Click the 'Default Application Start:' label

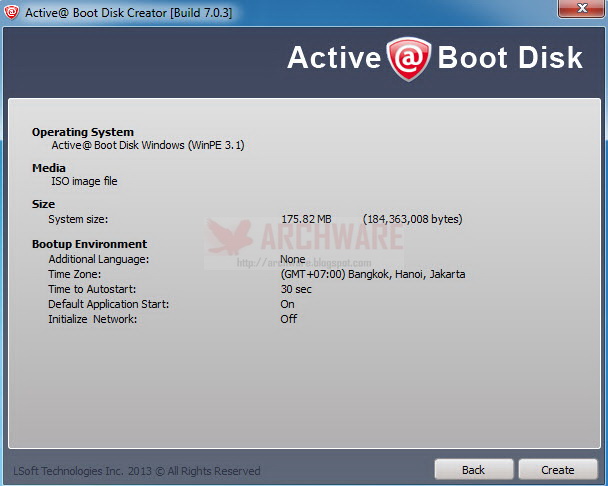tap(109, 304)
